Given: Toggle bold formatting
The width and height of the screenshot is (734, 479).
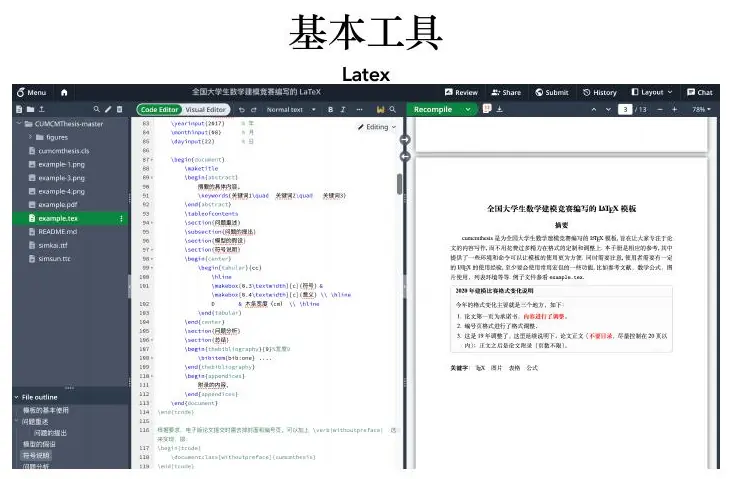Looking at the screenshot, I should 330,110.
